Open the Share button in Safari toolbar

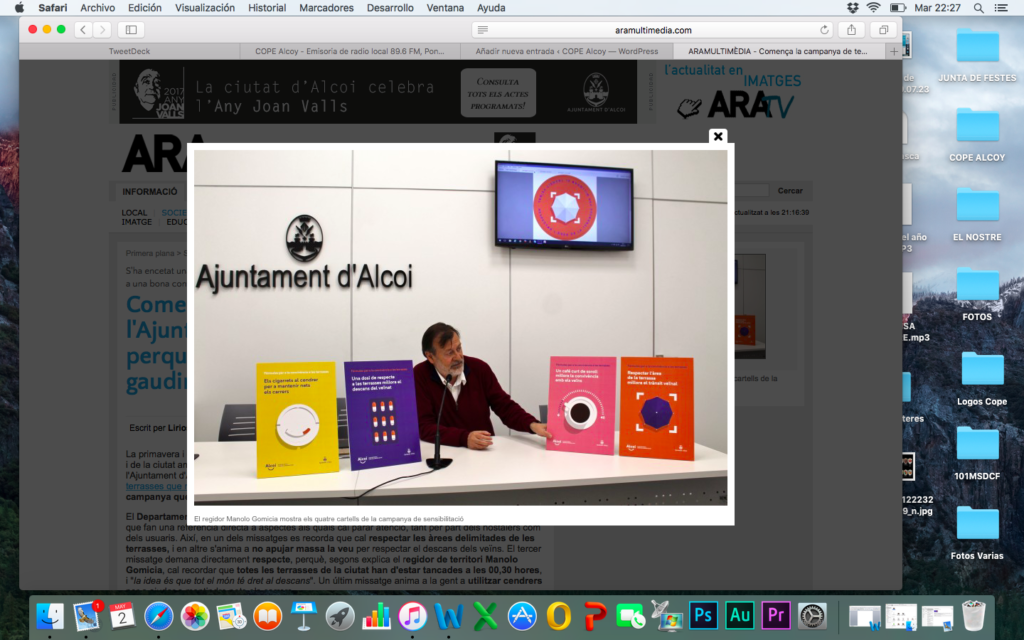coord(851,30)
